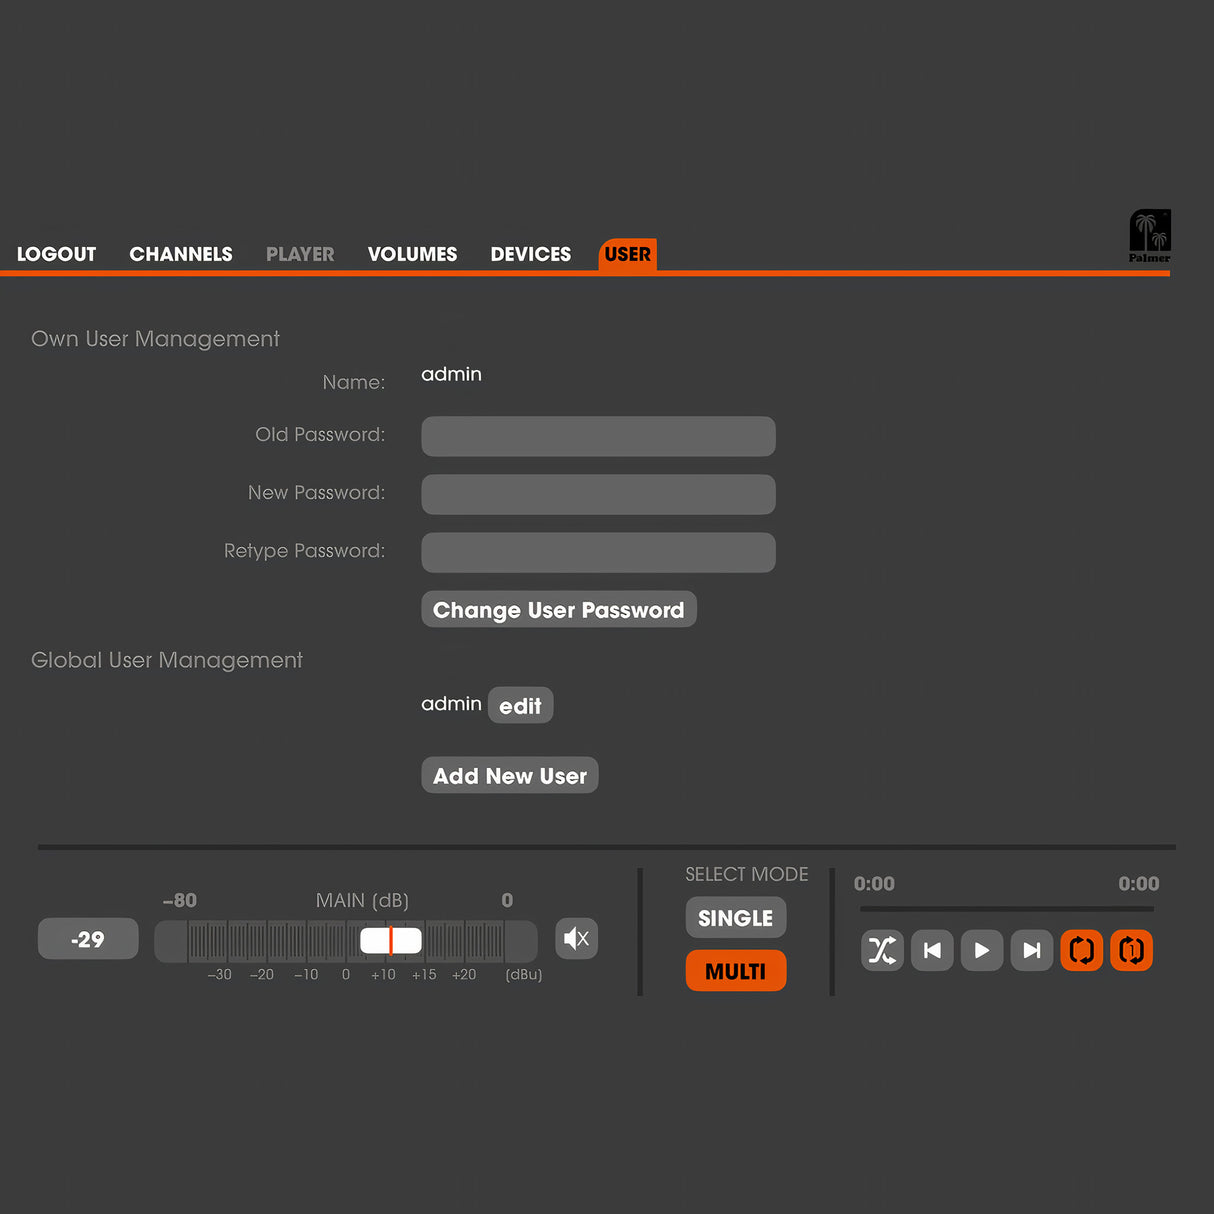Click the Palmer palm tree logo

[x=1149, y=235]
